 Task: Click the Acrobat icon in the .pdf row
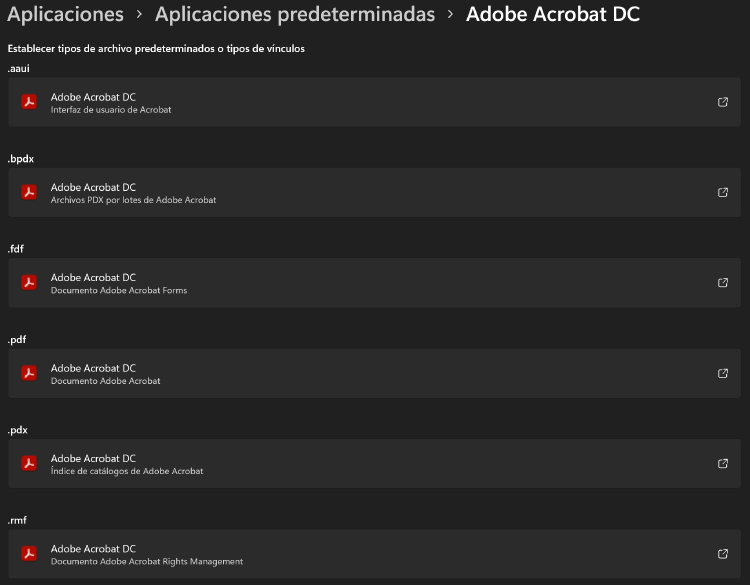30,373
